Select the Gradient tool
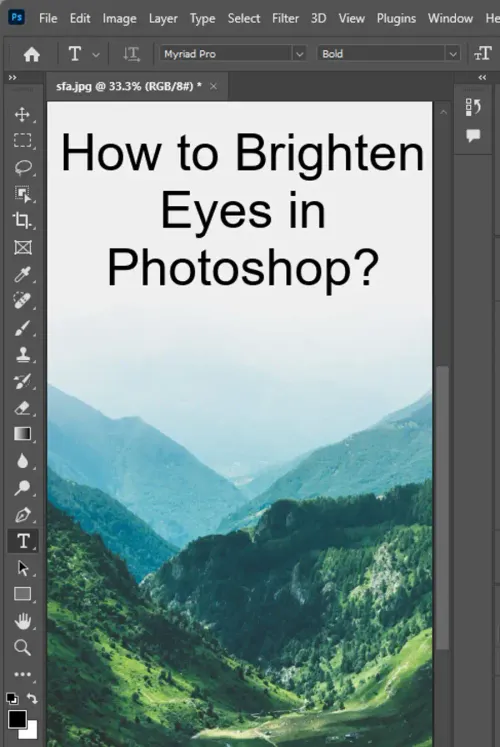This screenshot has height=747, width=500. [22, 434]
